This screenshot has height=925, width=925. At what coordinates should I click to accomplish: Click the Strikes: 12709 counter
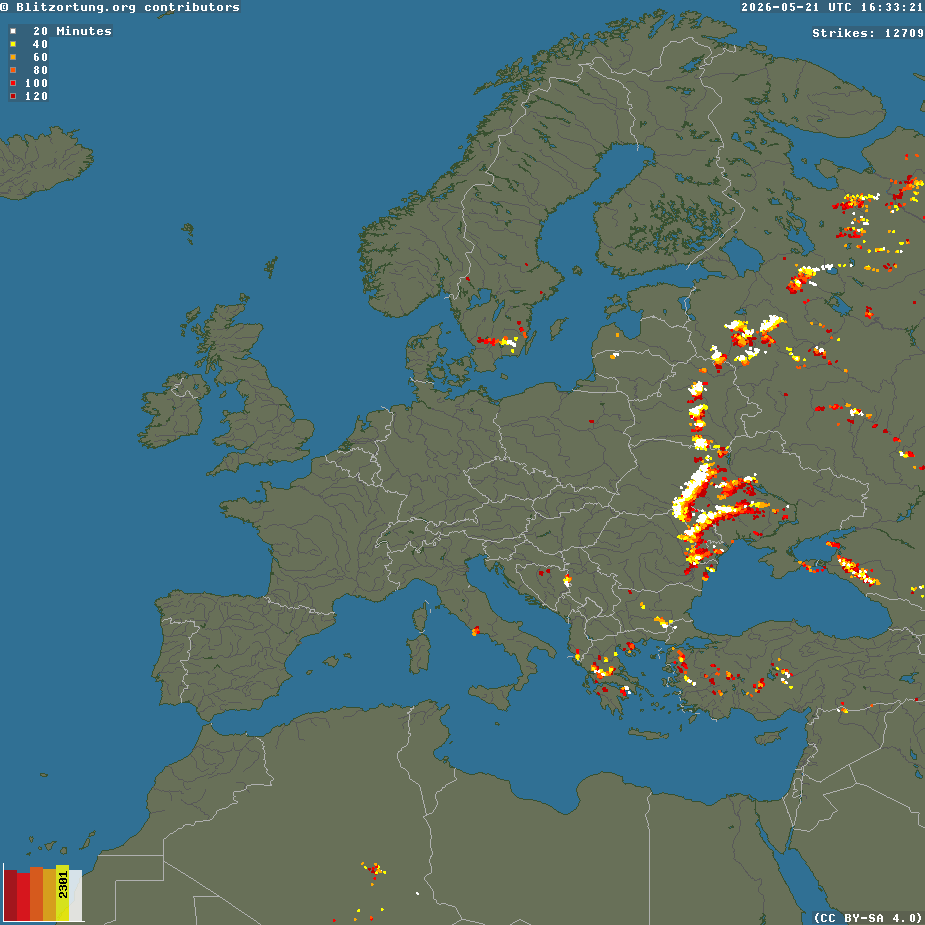click(x=868, y=33)
